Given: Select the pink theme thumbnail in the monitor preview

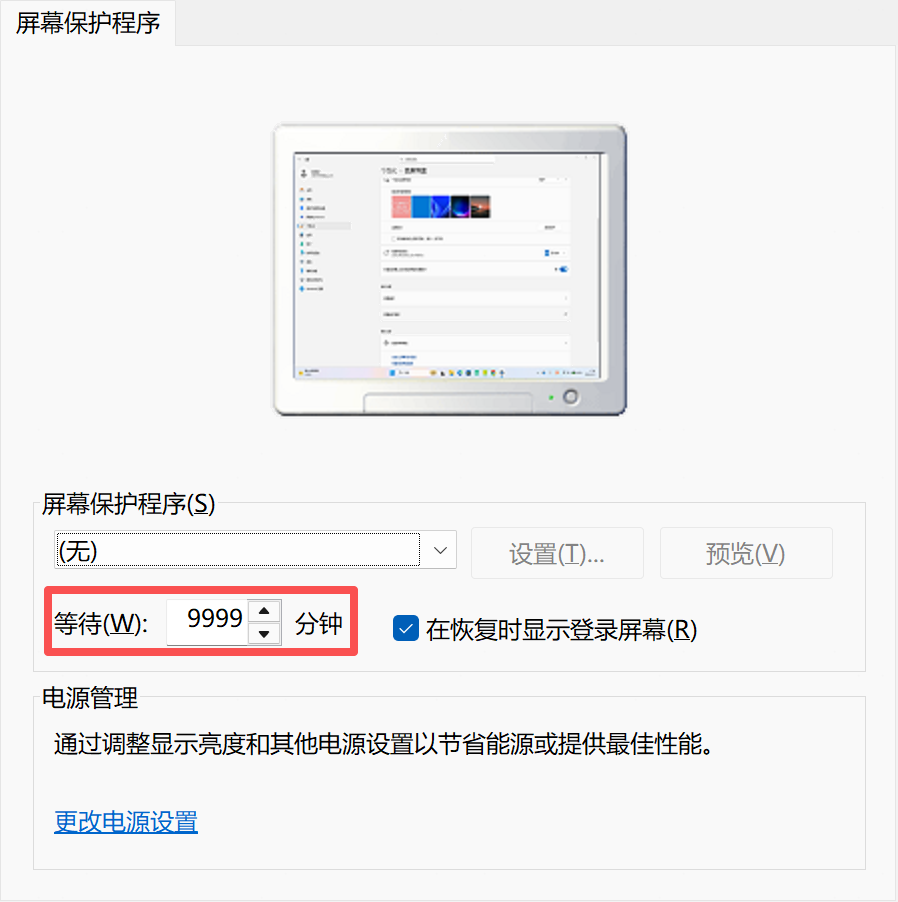Looking at the screenshot, I should [401, 206].
